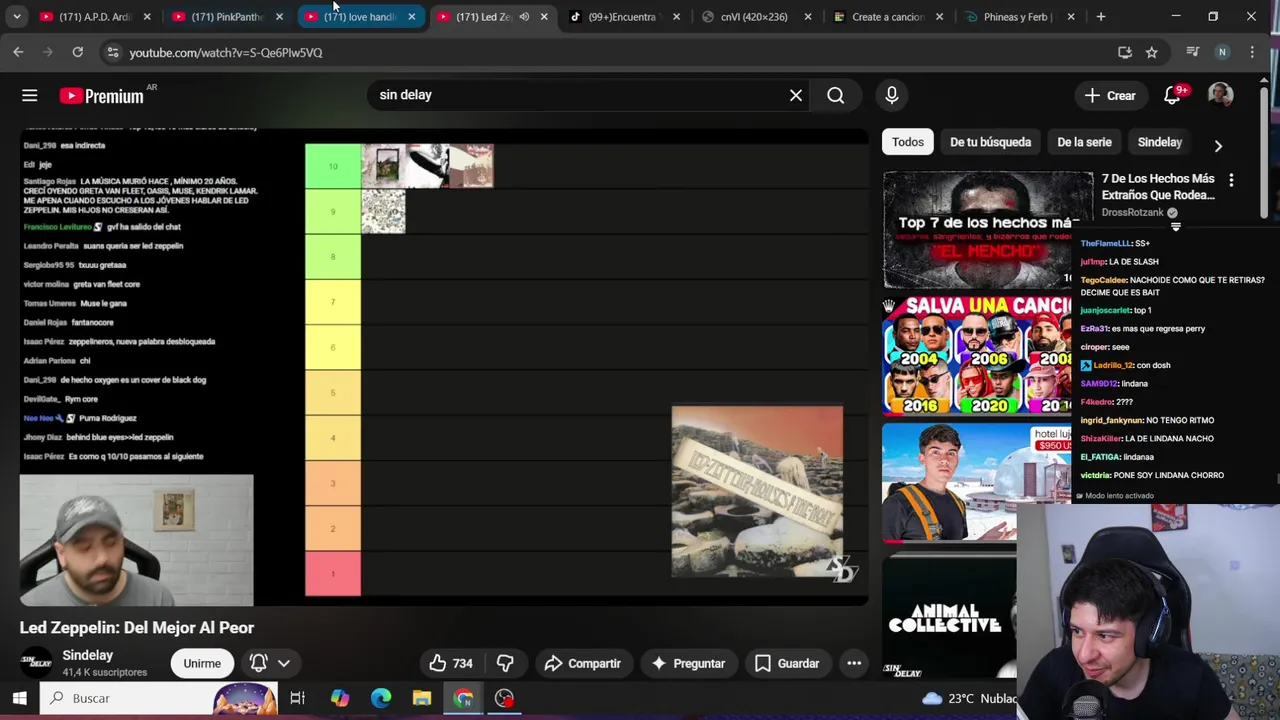
Task: View site information icon in address bar
Action: pos(113,52)
